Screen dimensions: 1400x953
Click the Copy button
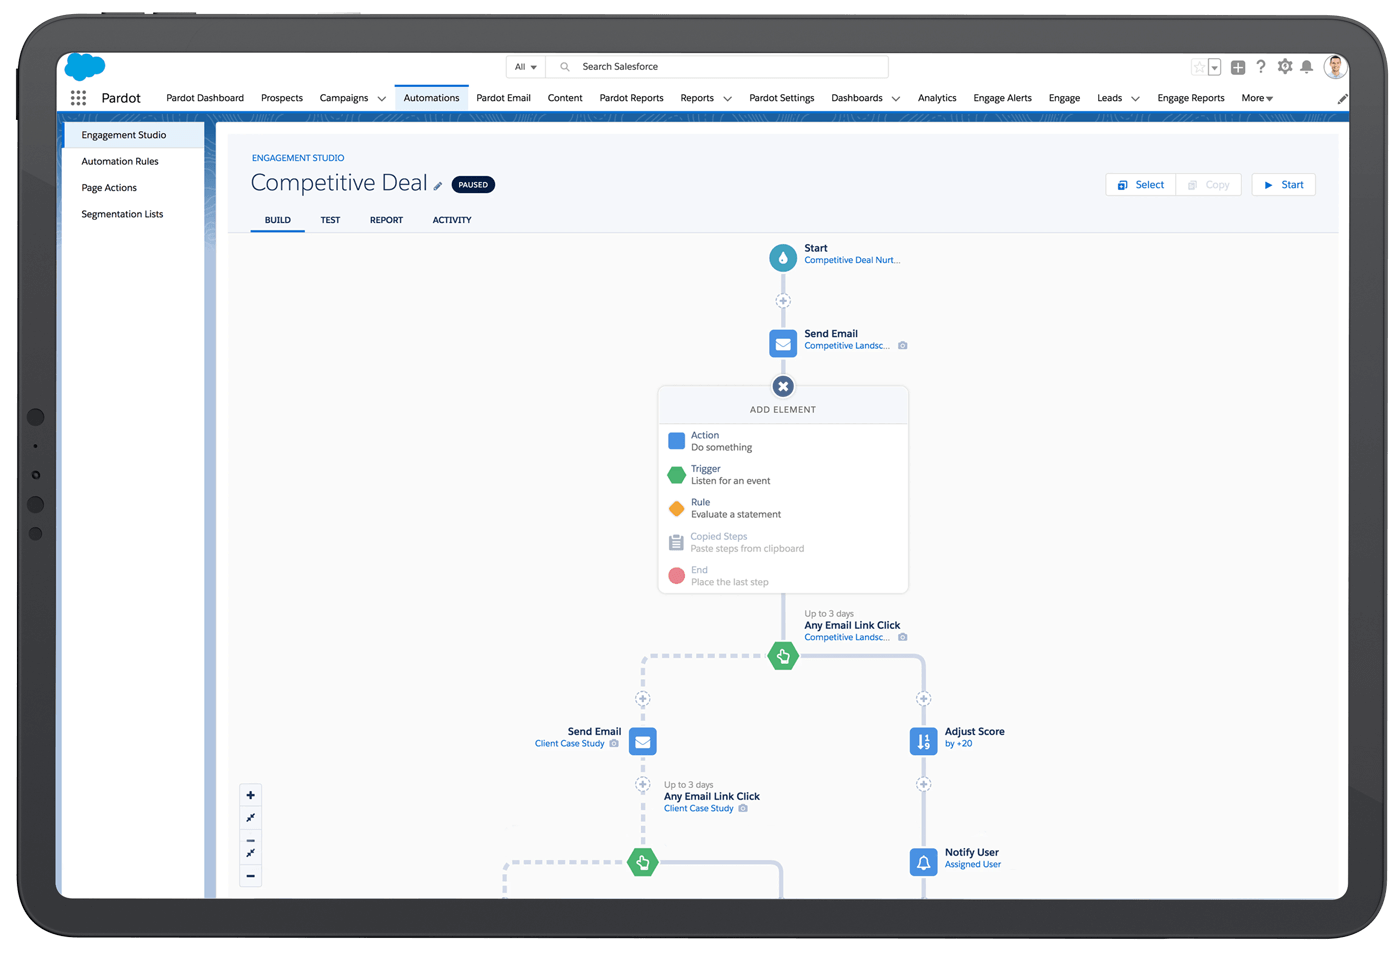coord(1208,185)
